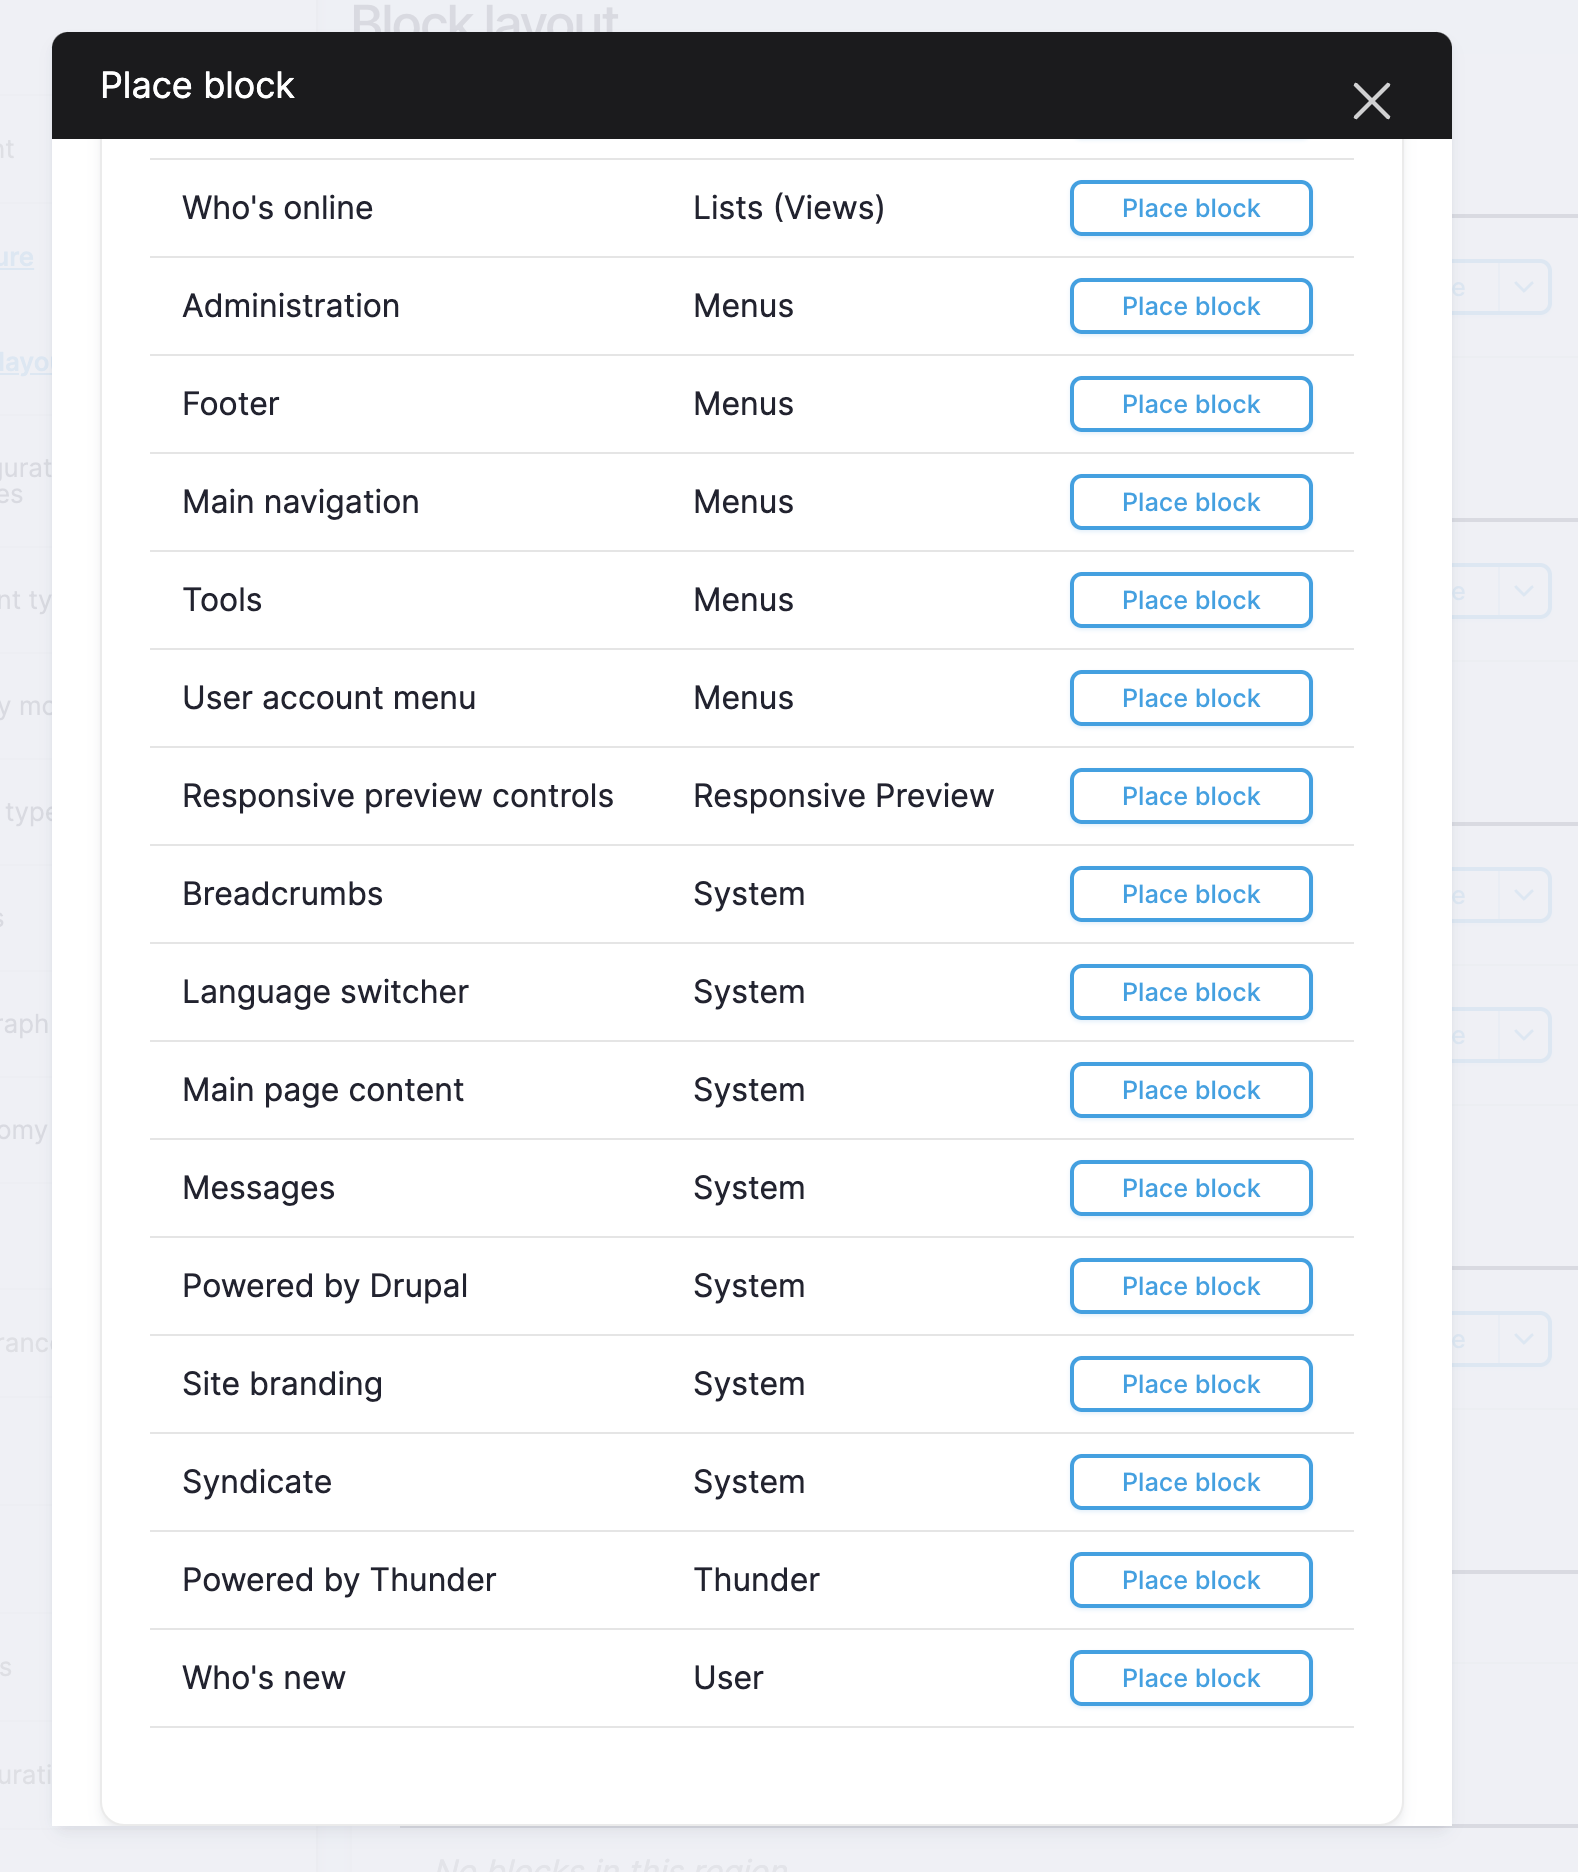Place the User account menu block
1578x1872 pixels.
1191,698
